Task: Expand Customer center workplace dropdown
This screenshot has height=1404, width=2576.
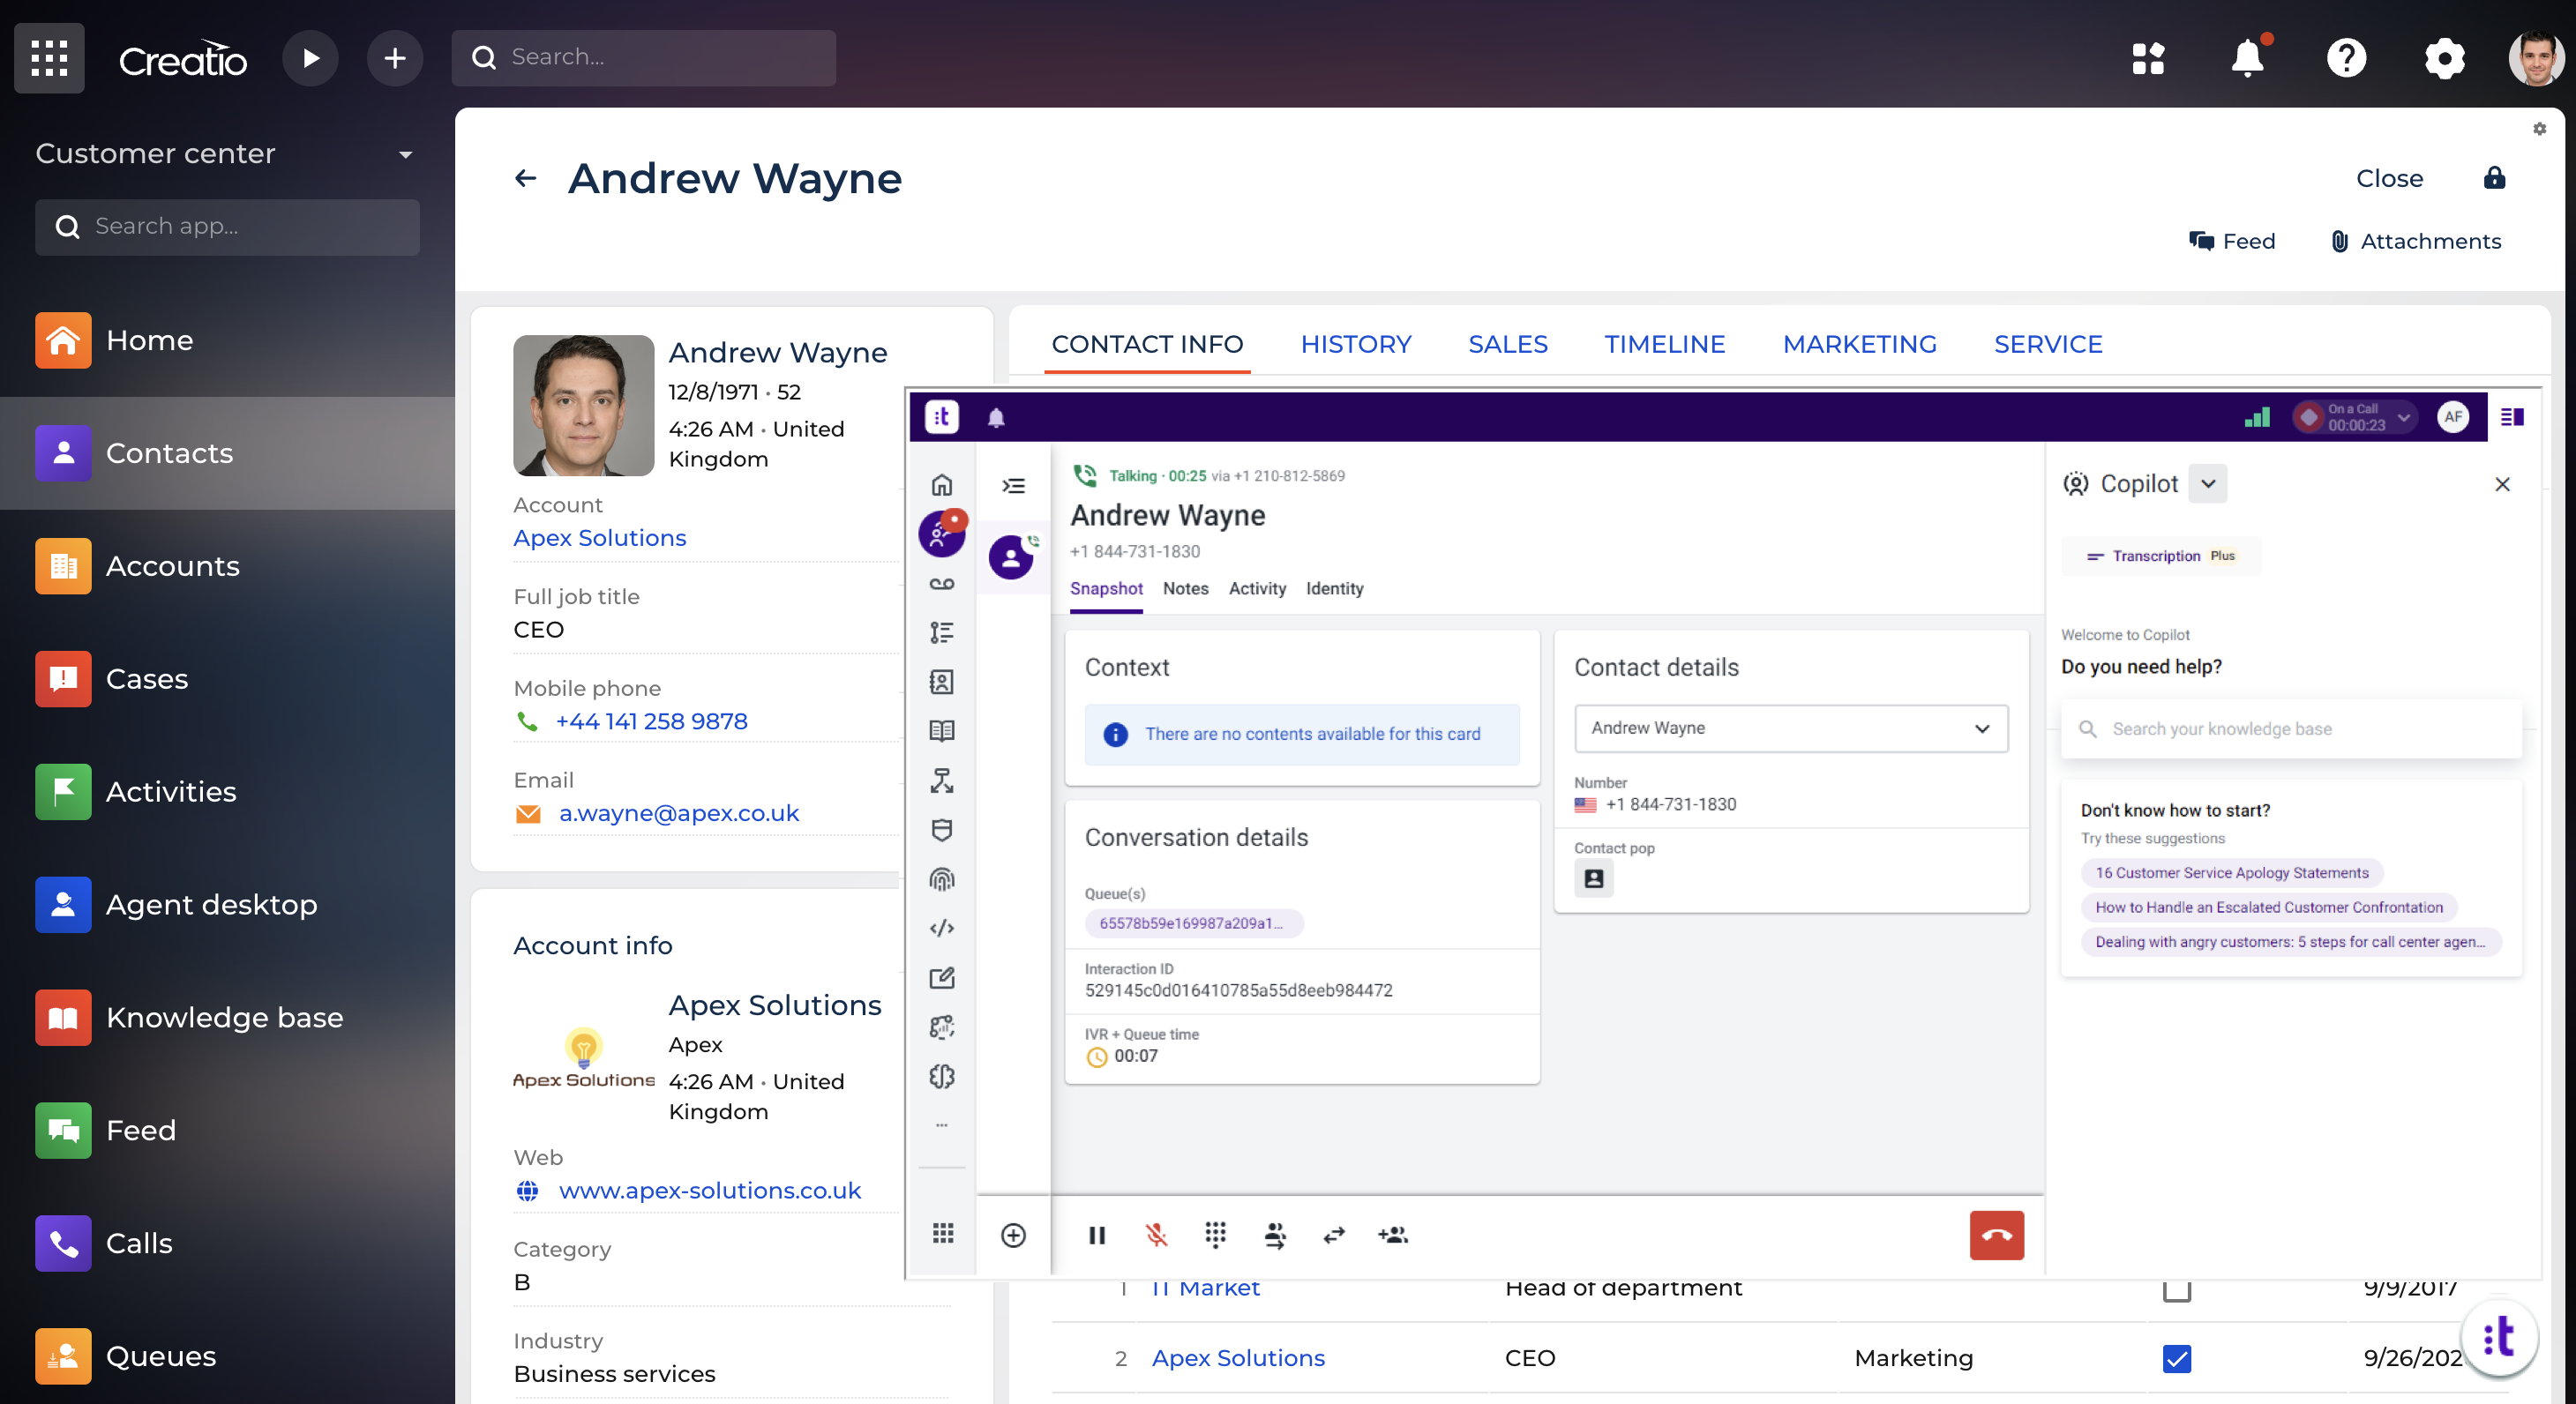Action: tap(405, 154)
